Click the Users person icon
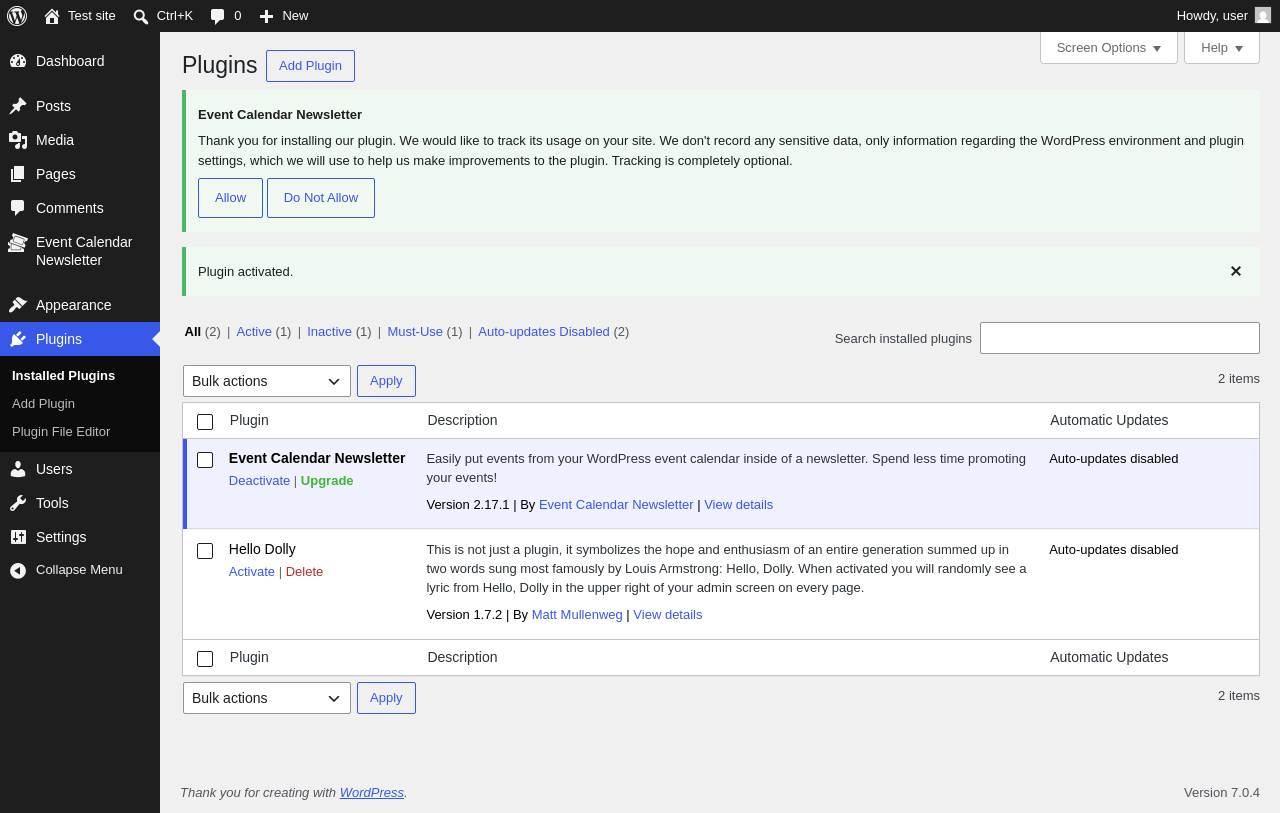 coord(18,469)
